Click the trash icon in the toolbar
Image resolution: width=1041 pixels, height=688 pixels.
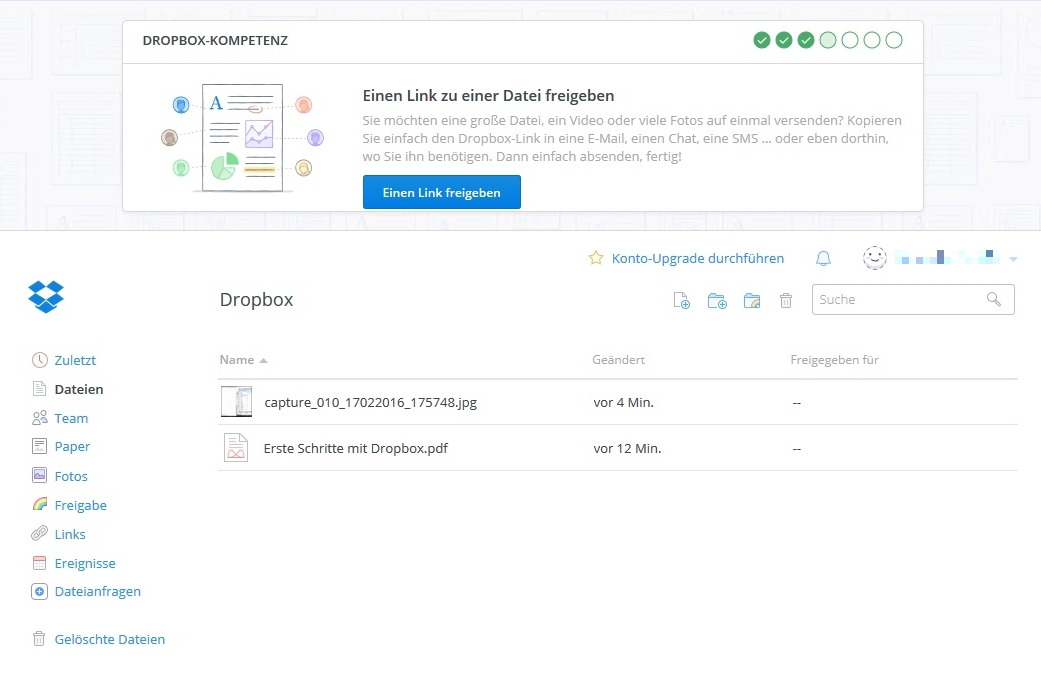tap(786, 300)
